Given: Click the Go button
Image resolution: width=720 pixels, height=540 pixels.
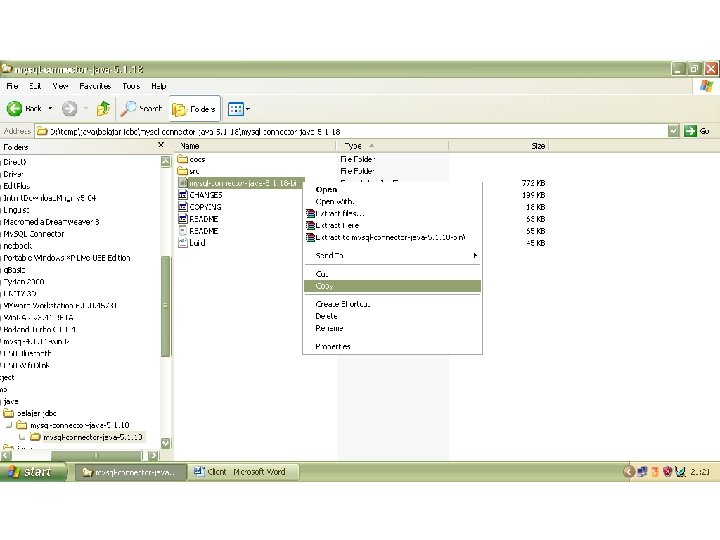Looking at the screenshot, I should pos(697,131).
